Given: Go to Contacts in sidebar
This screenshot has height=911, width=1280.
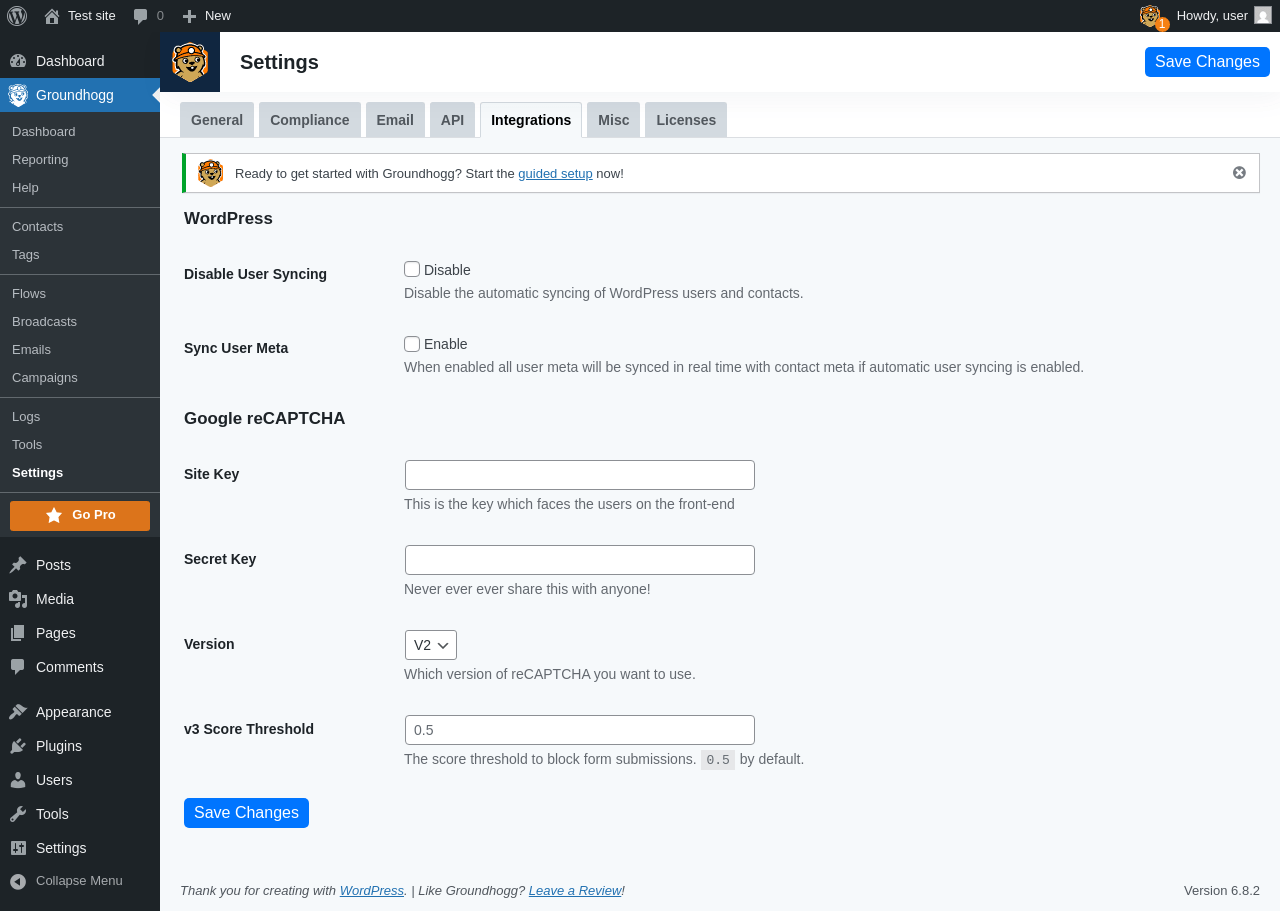Looking at the screenshot, I should (80, 227).
